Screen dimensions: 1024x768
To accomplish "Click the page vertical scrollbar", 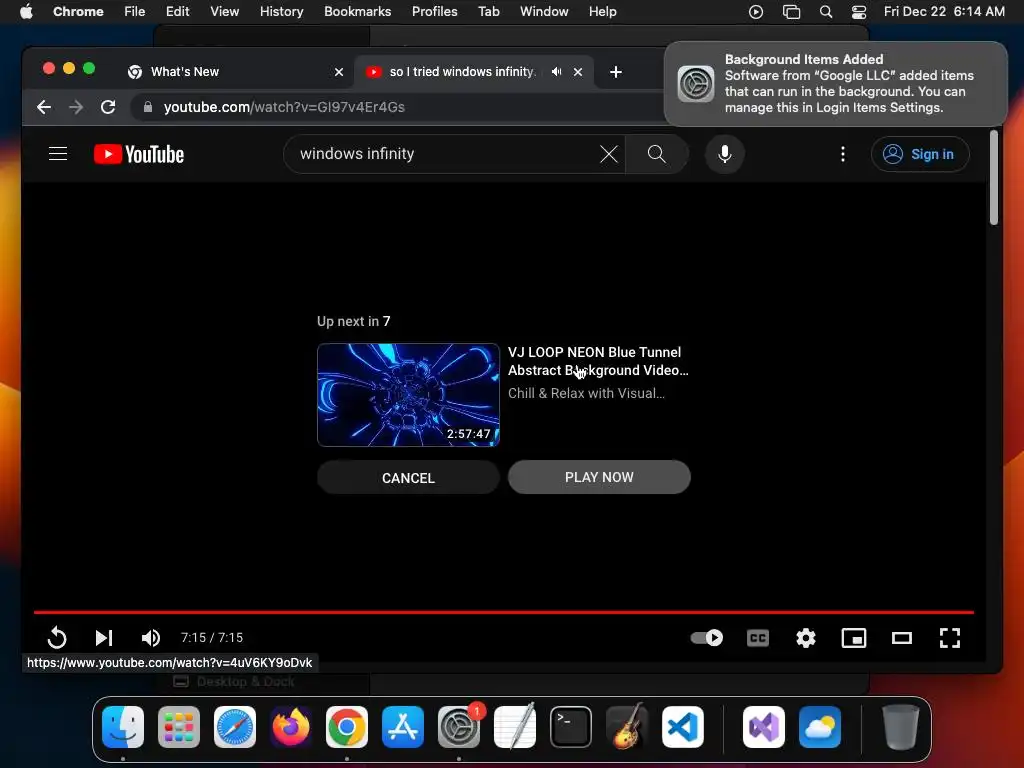I will [993, 178].
